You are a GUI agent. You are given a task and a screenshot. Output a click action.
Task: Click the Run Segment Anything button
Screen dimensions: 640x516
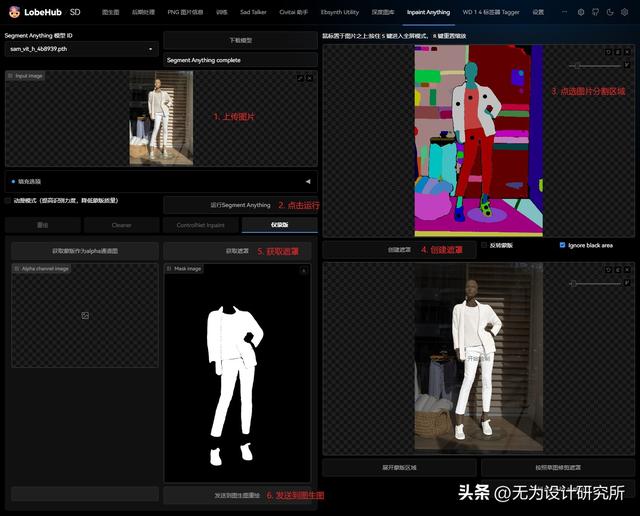[x=240, y=205]
